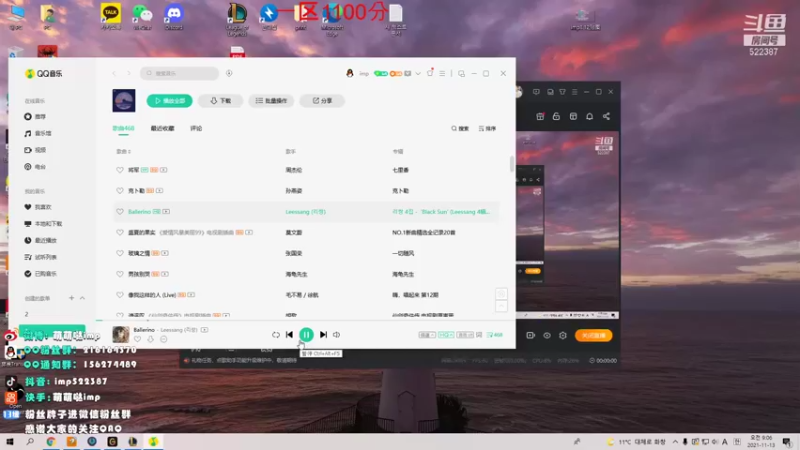The image size is (800, 450).
Task: Toggle the lyrics display icon
Action: point(479,335)
